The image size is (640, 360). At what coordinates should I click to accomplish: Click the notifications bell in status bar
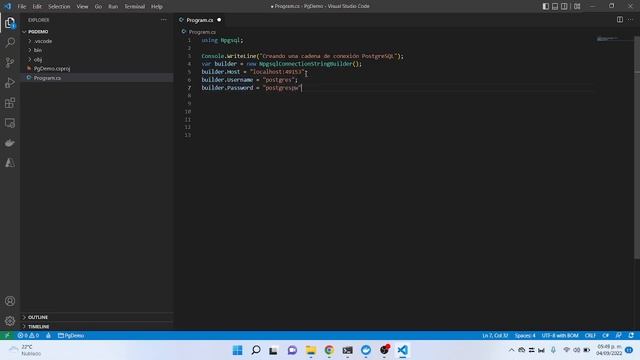631,336
